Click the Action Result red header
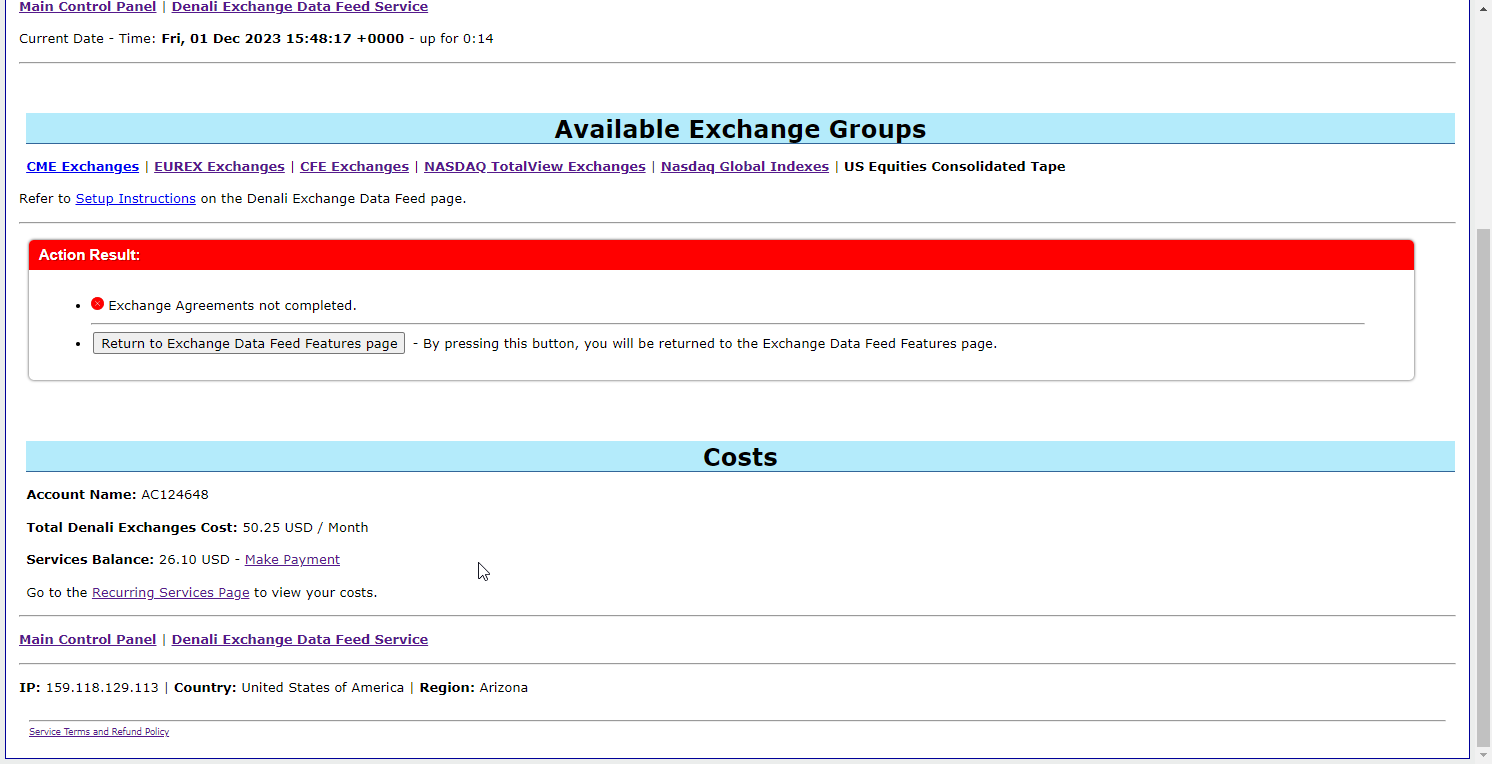The width and height of the screenshot is (1492, 764). 721,255
